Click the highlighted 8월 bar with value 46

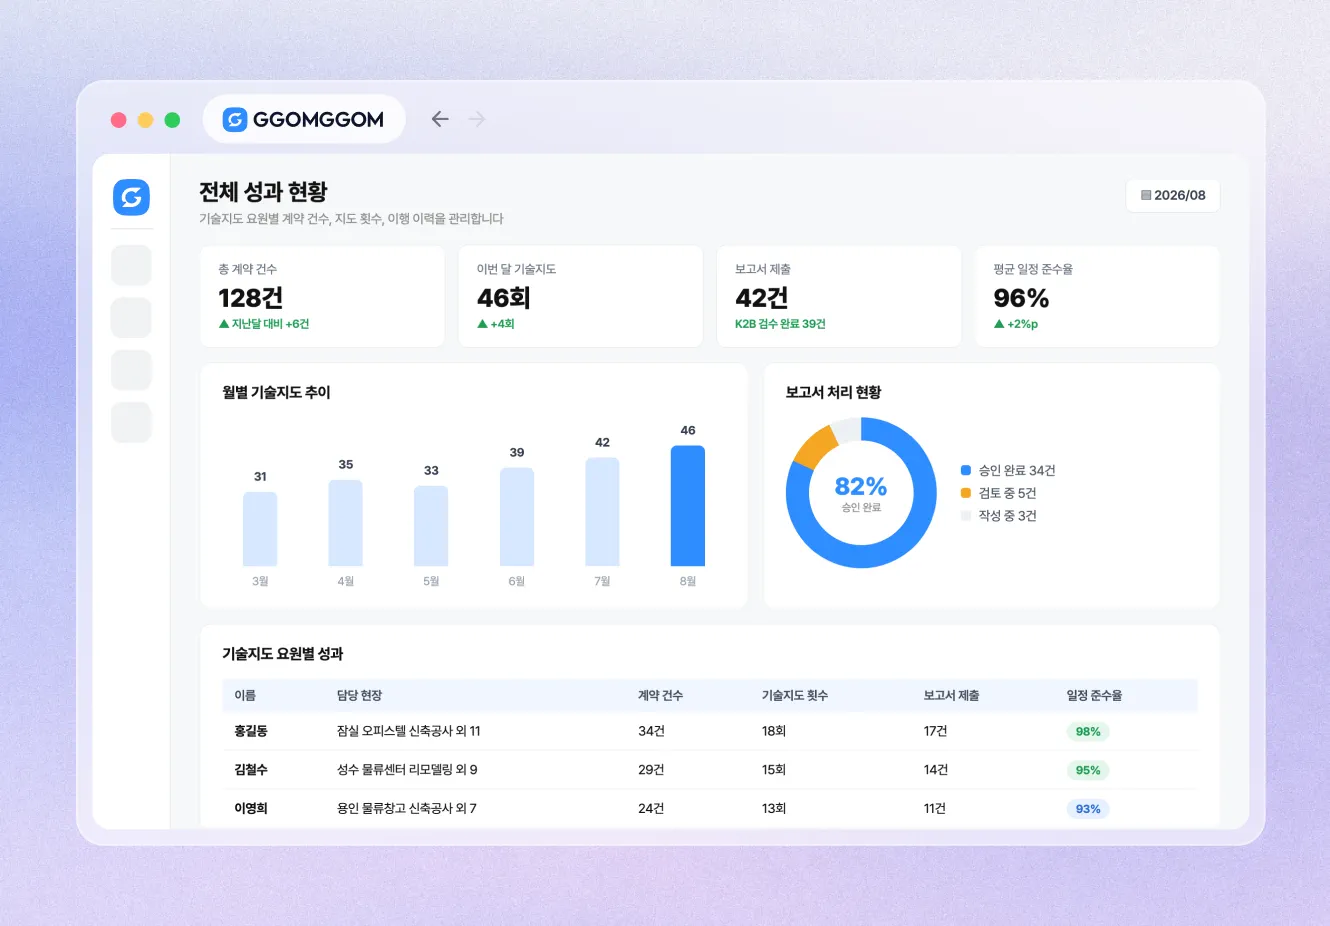tap(688, 506)
